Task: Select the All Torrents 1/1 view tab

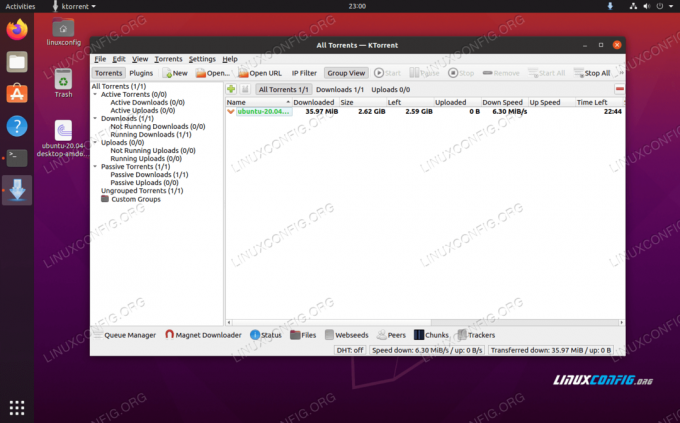Action: pyautogui.click(x=284, y=89)
